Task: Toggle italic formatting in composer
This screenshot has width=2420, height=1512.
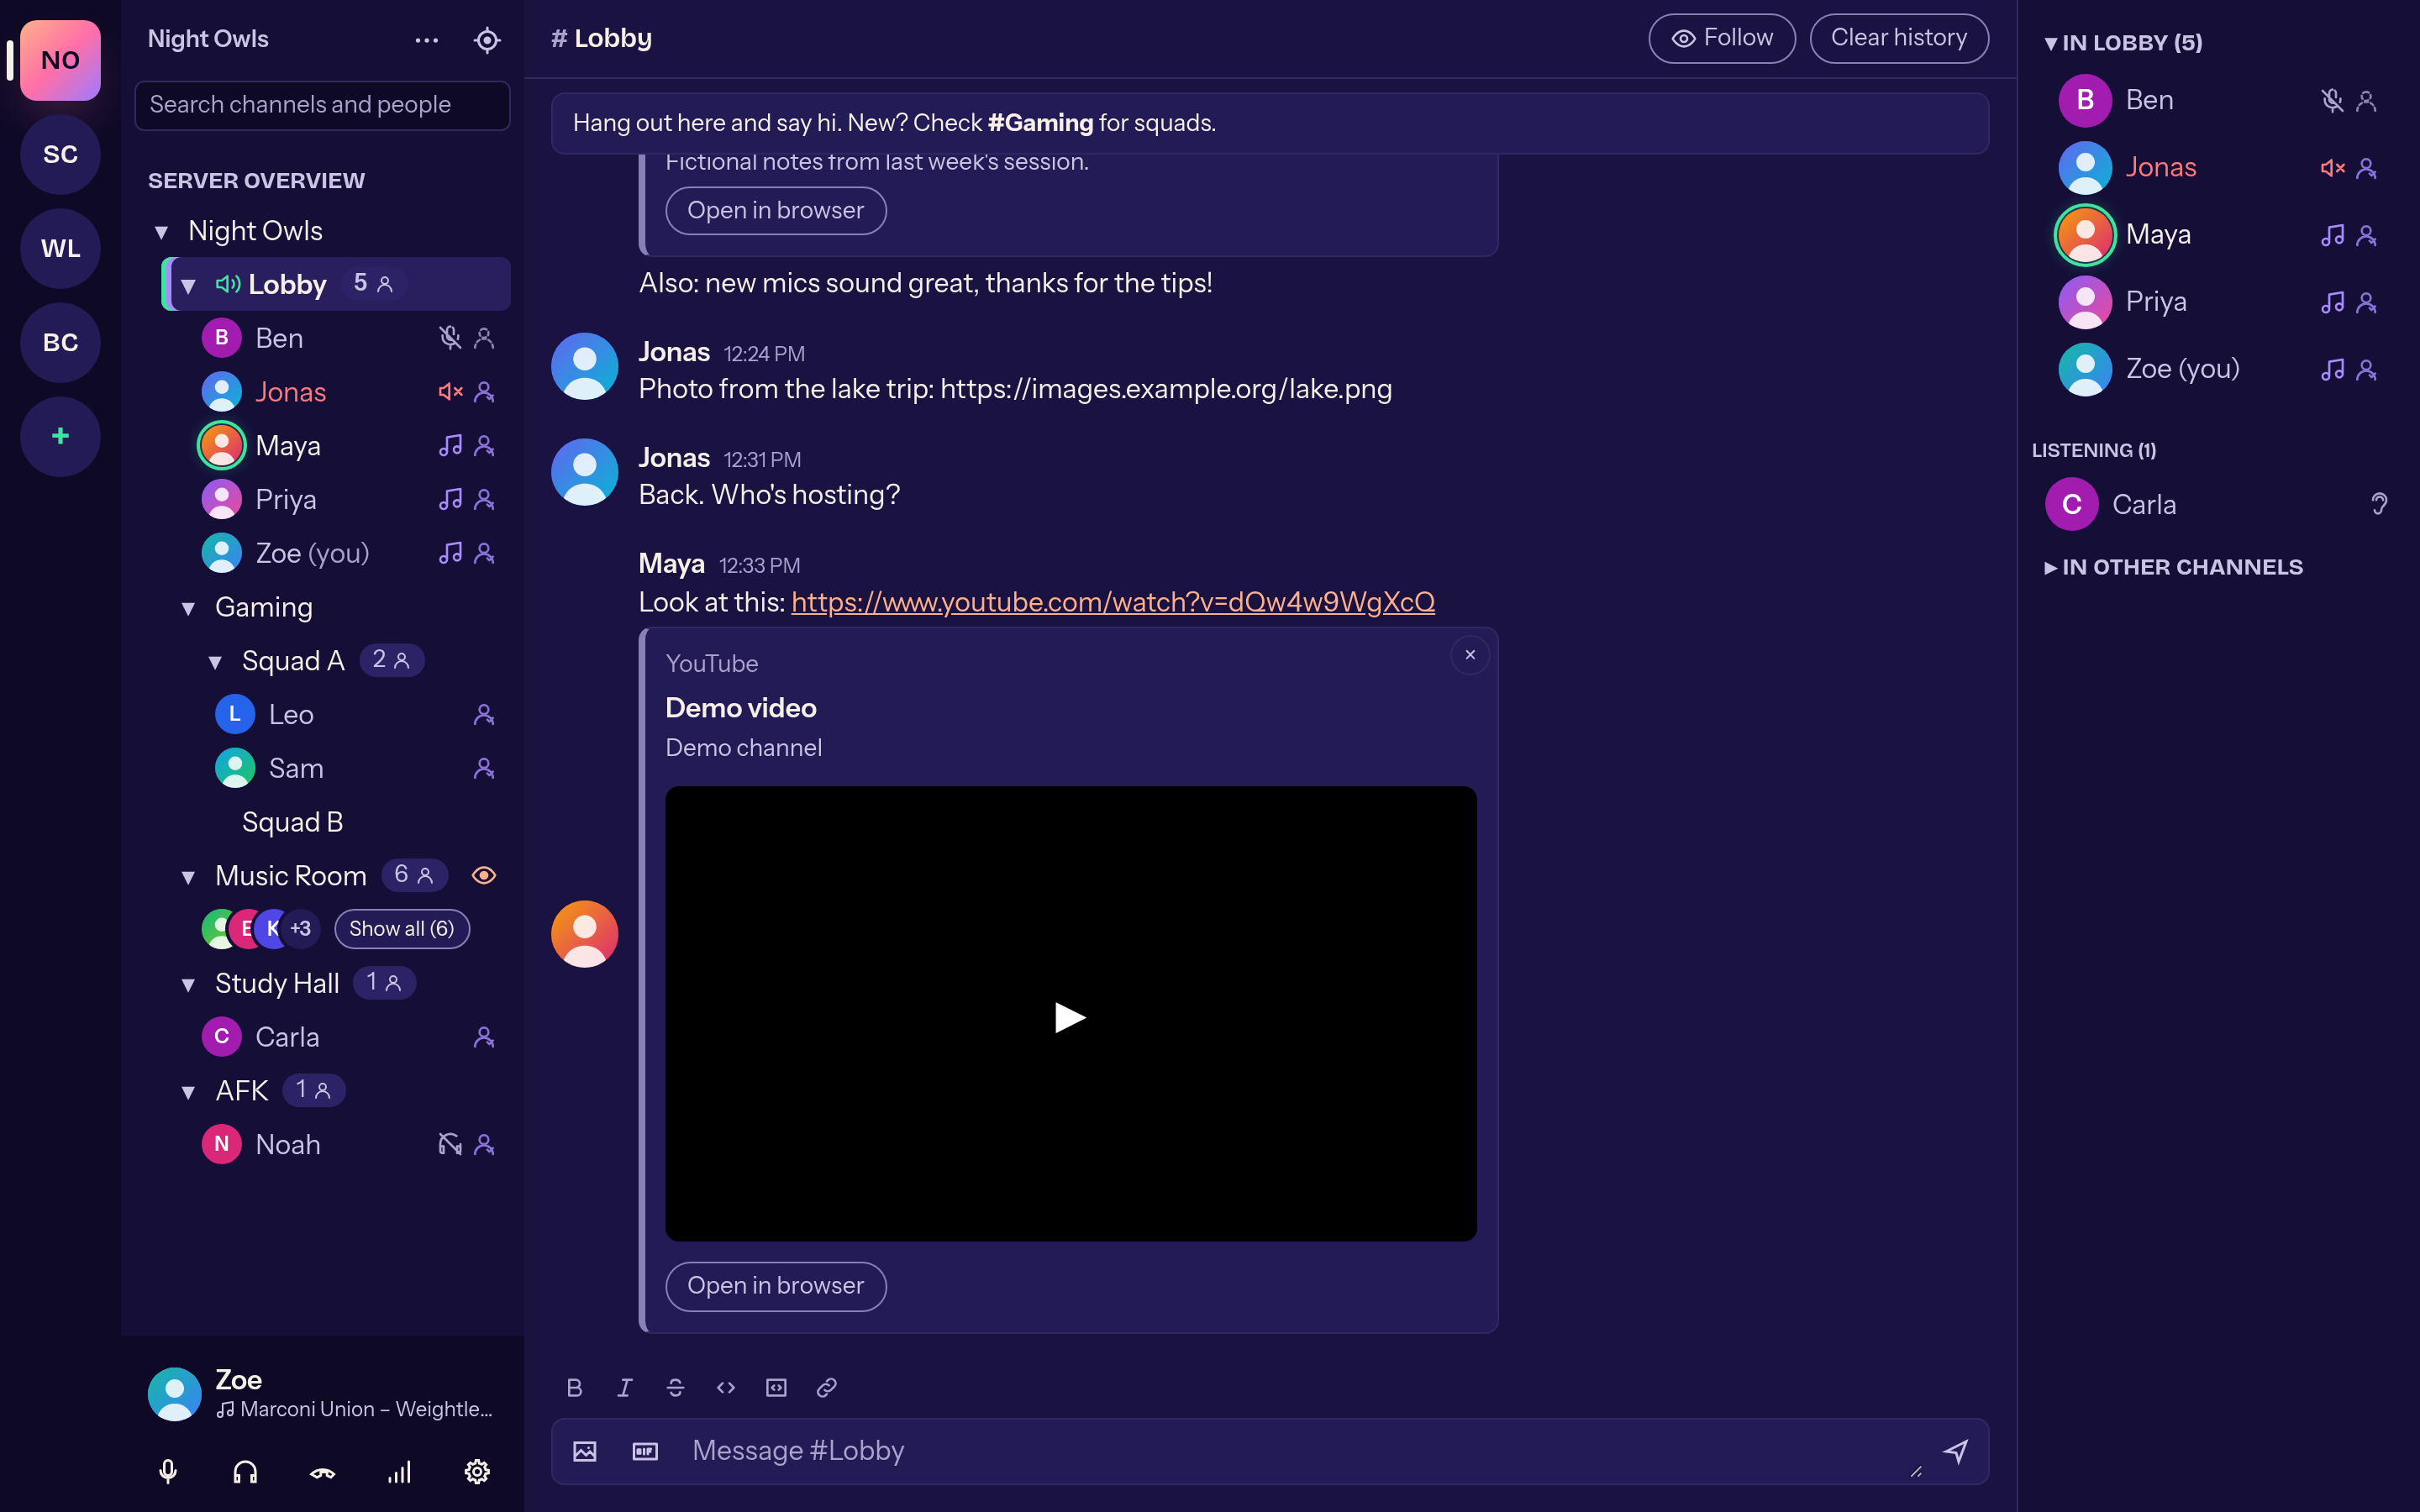Action: tap(625, 1387)
